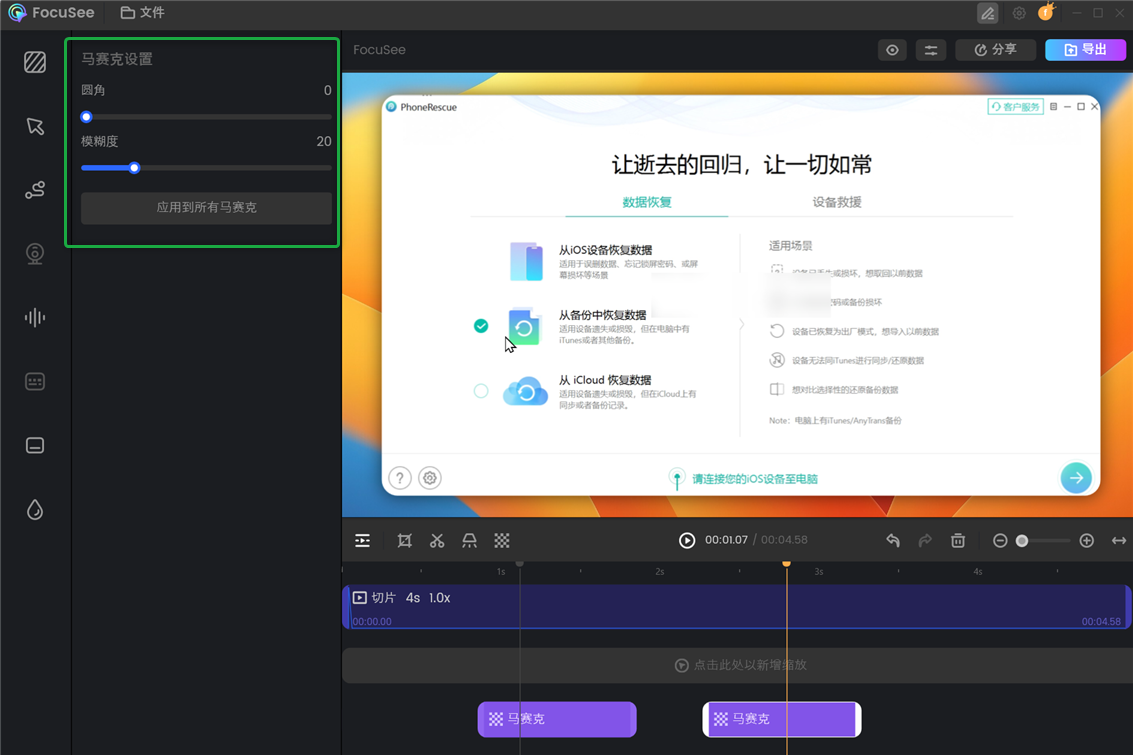Open the adjustment sliders button
The width and height of the screenshot is (1133, 755).
click(931, 50)
